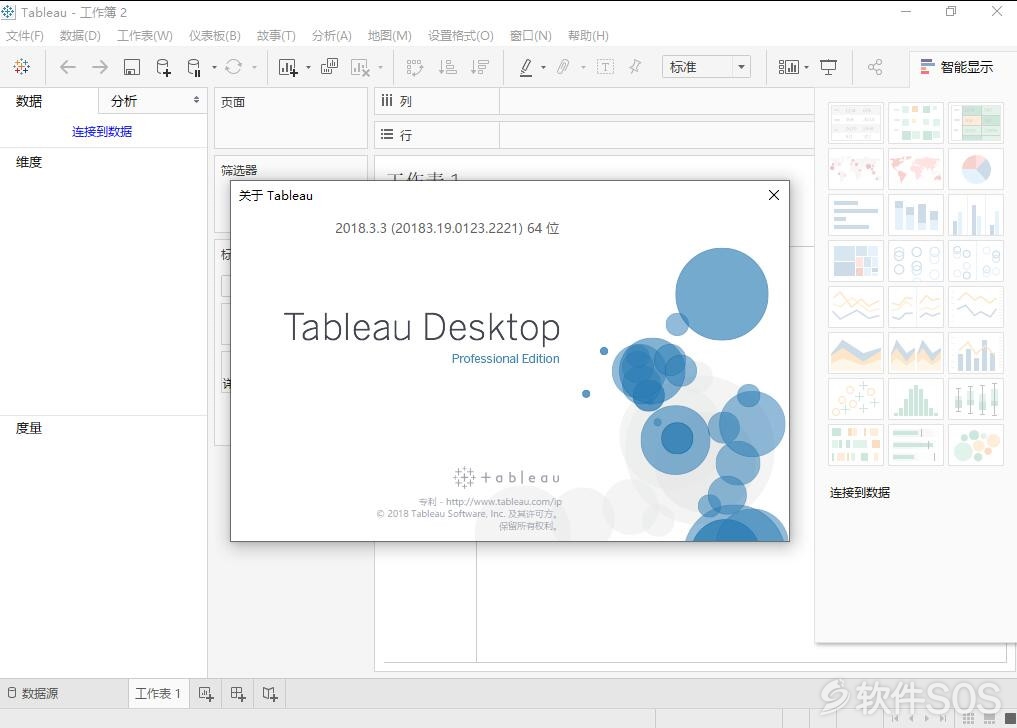
Task: Click the group members paperclip icon
Action: click(563, 67)
